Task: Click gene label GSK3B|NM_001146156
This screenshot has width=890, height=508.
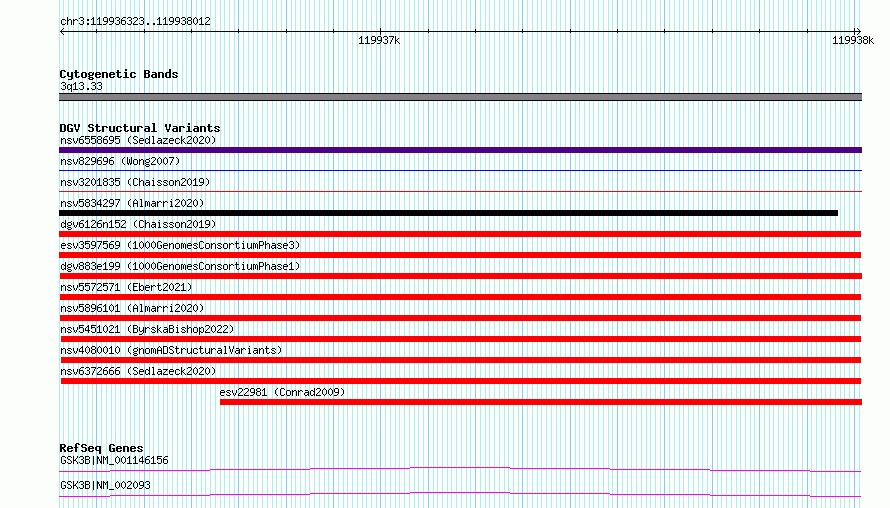Action: point(114,460)
